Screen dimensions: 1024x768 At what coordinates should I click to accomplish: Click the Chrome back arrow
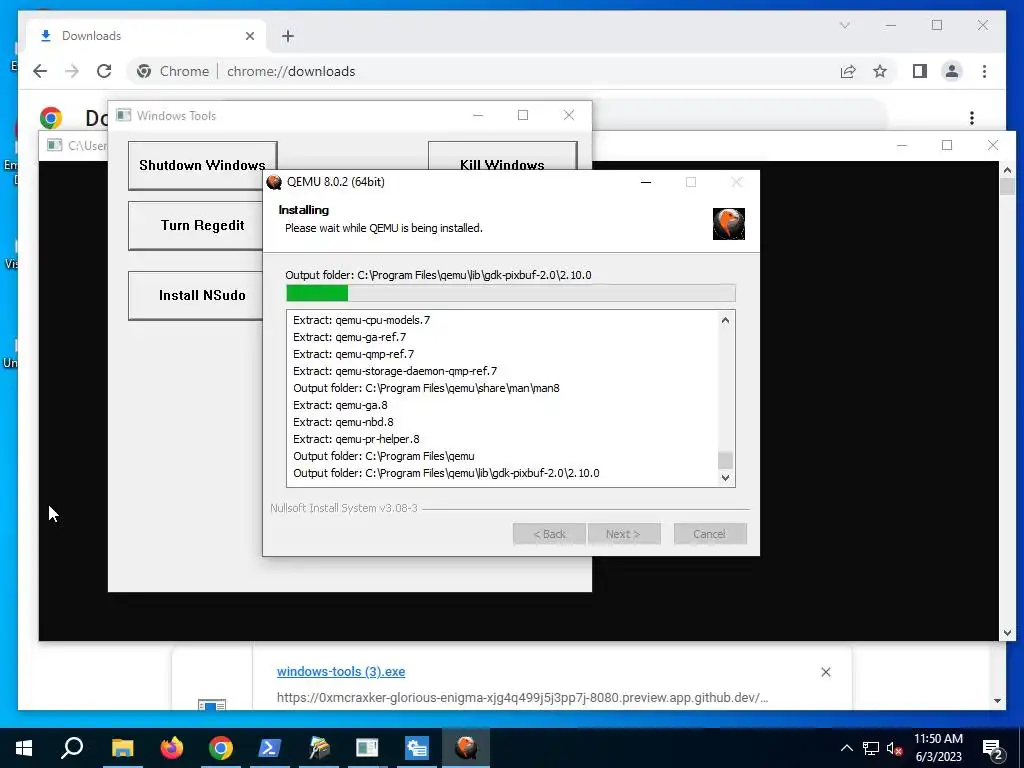[x=40, y=71]
